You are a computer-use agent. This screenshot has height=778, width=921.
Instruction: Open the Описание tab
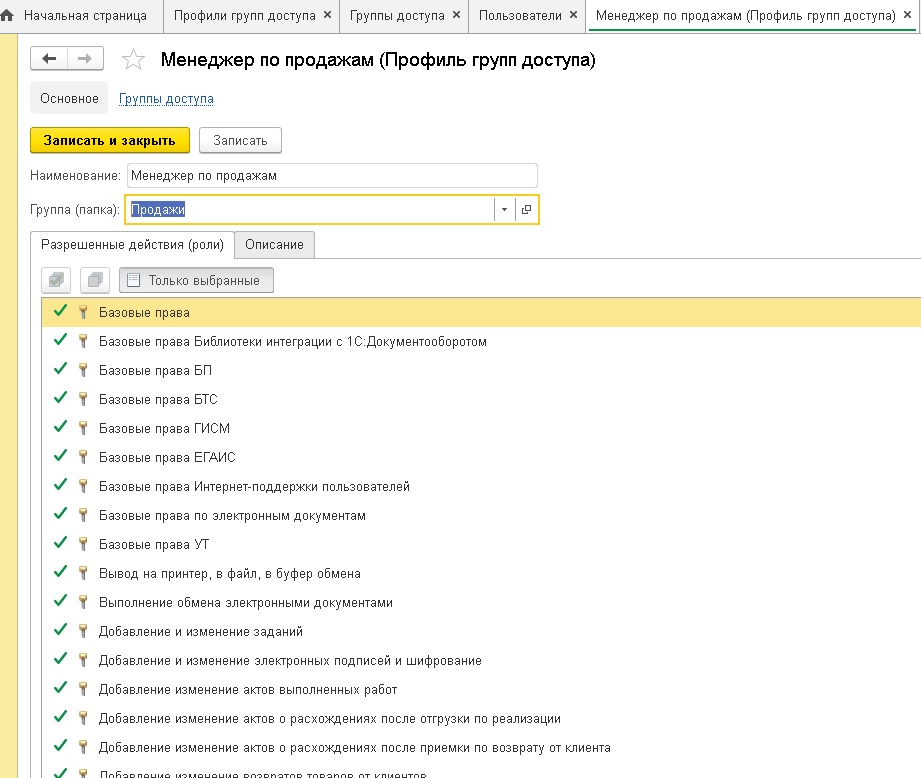(x=274, y=245)
